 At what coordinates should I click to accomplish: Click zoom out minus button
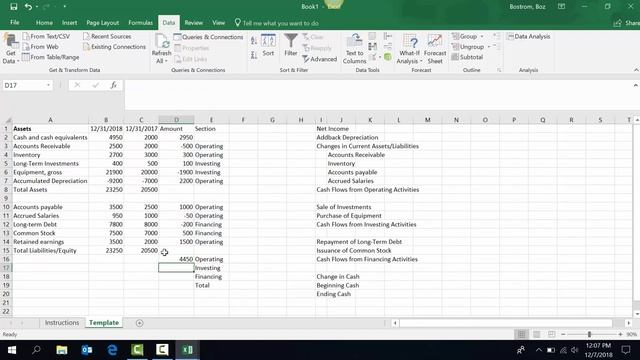tap(563, 334)
